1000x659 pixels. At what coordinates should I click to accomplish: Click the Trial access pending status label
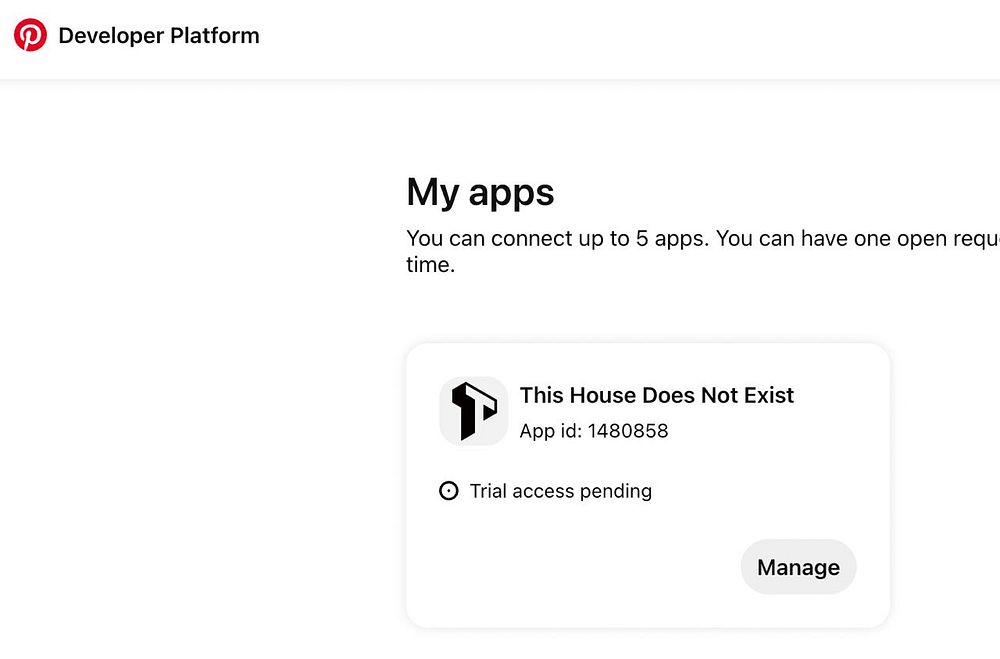pyautogui.click(x=560, y=491)
